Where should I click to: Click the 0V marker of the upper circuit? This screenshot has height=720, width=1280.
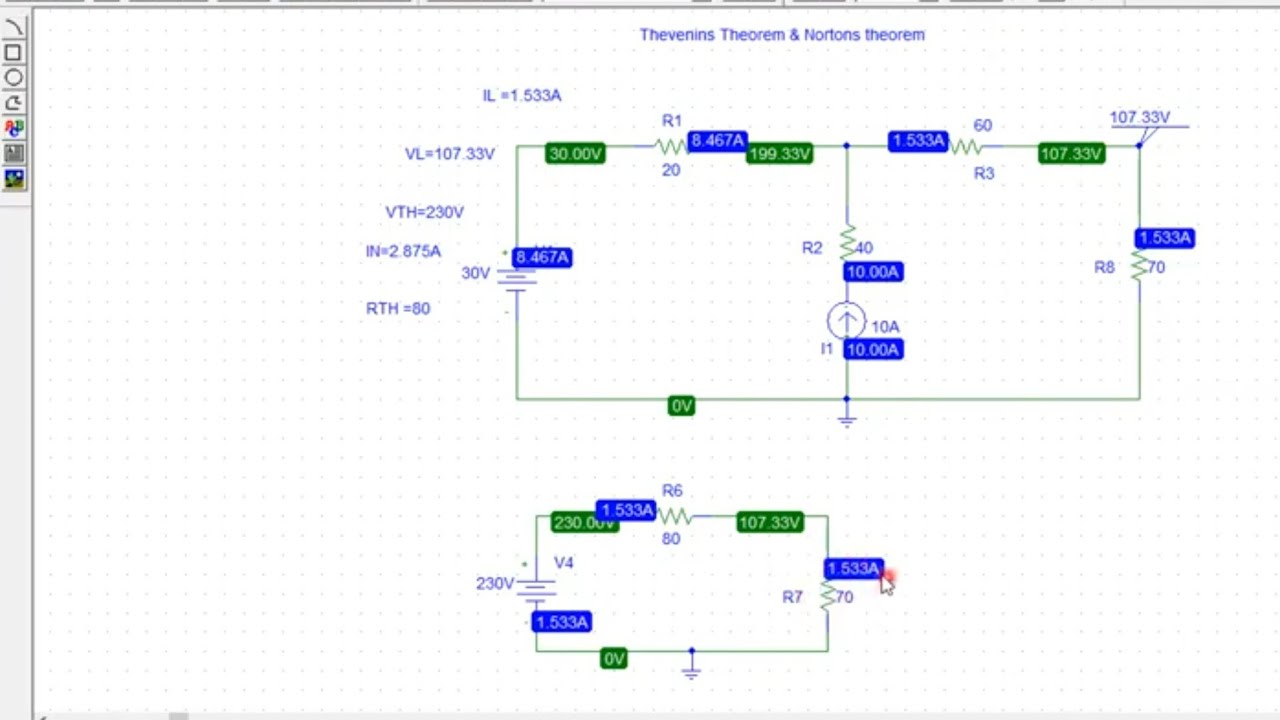681,405
